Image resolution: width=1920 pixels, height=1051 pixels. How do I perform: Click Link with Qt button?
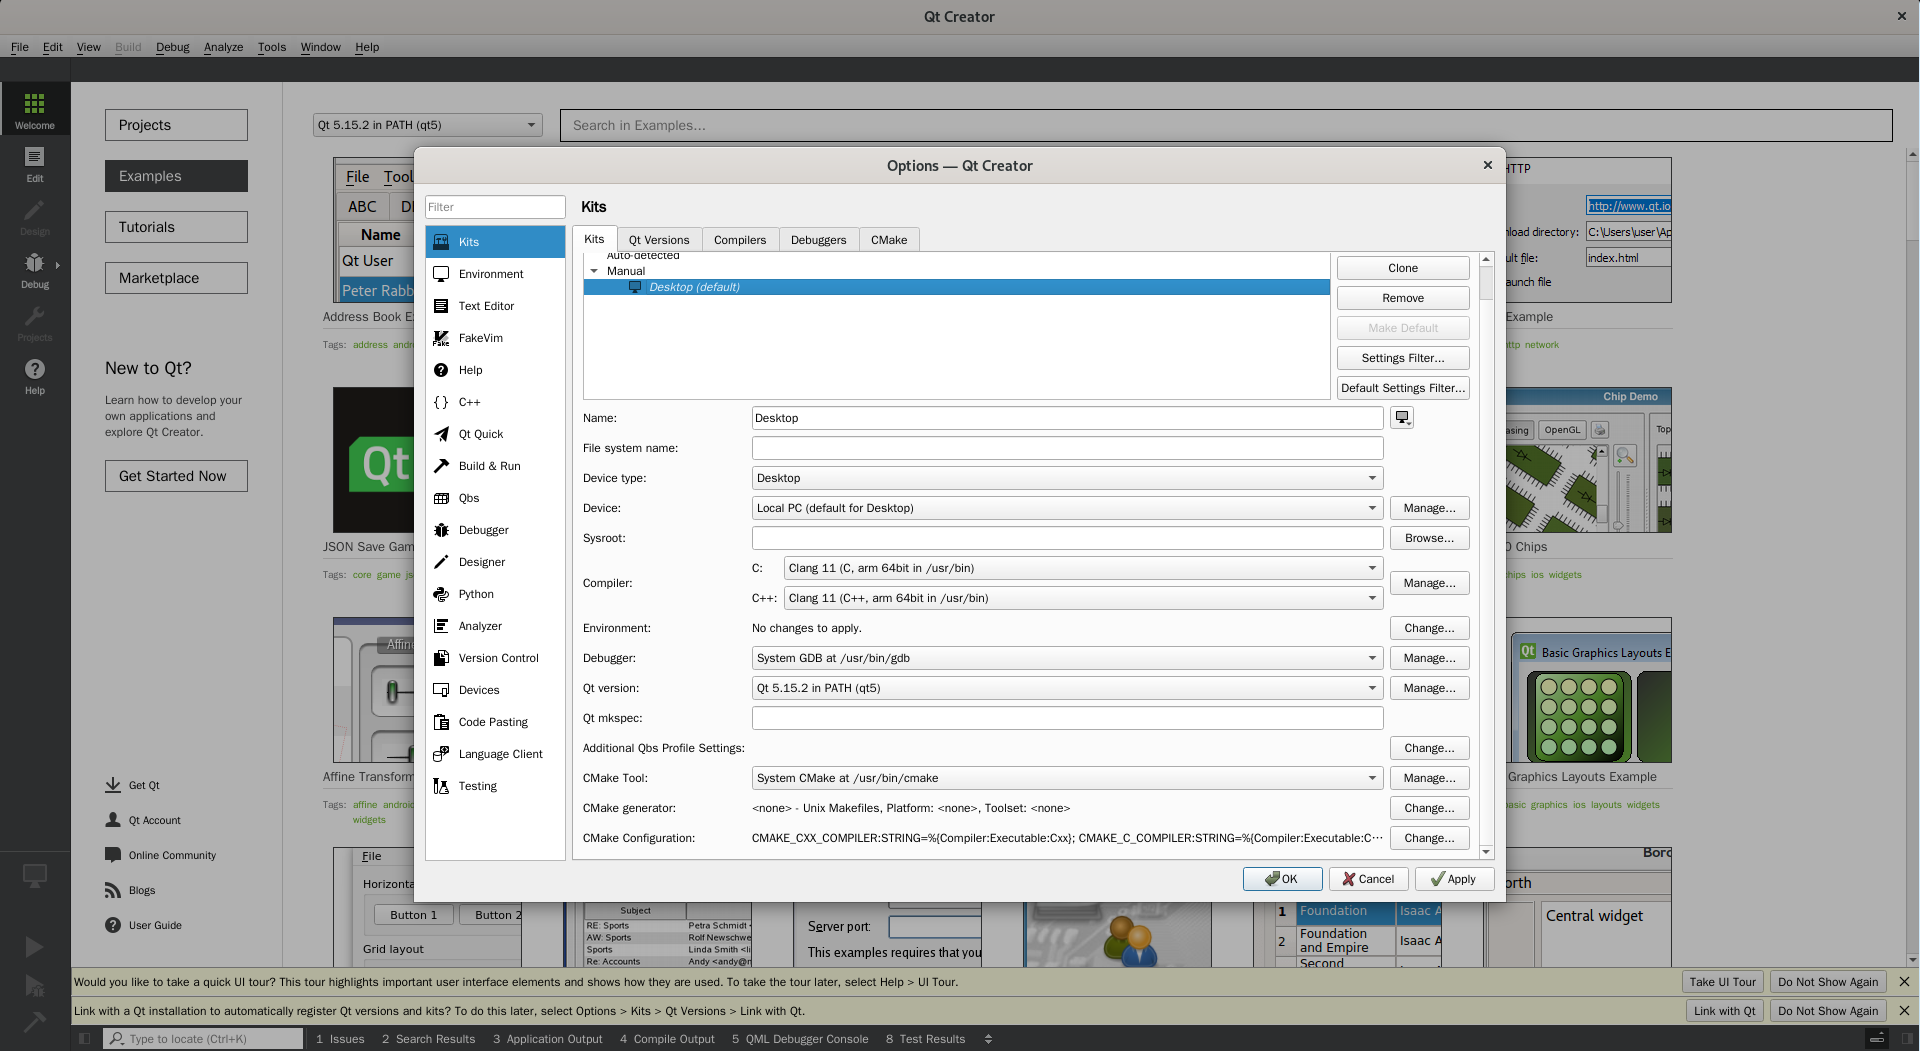pyautogui.click(x=1724, y=1011)
